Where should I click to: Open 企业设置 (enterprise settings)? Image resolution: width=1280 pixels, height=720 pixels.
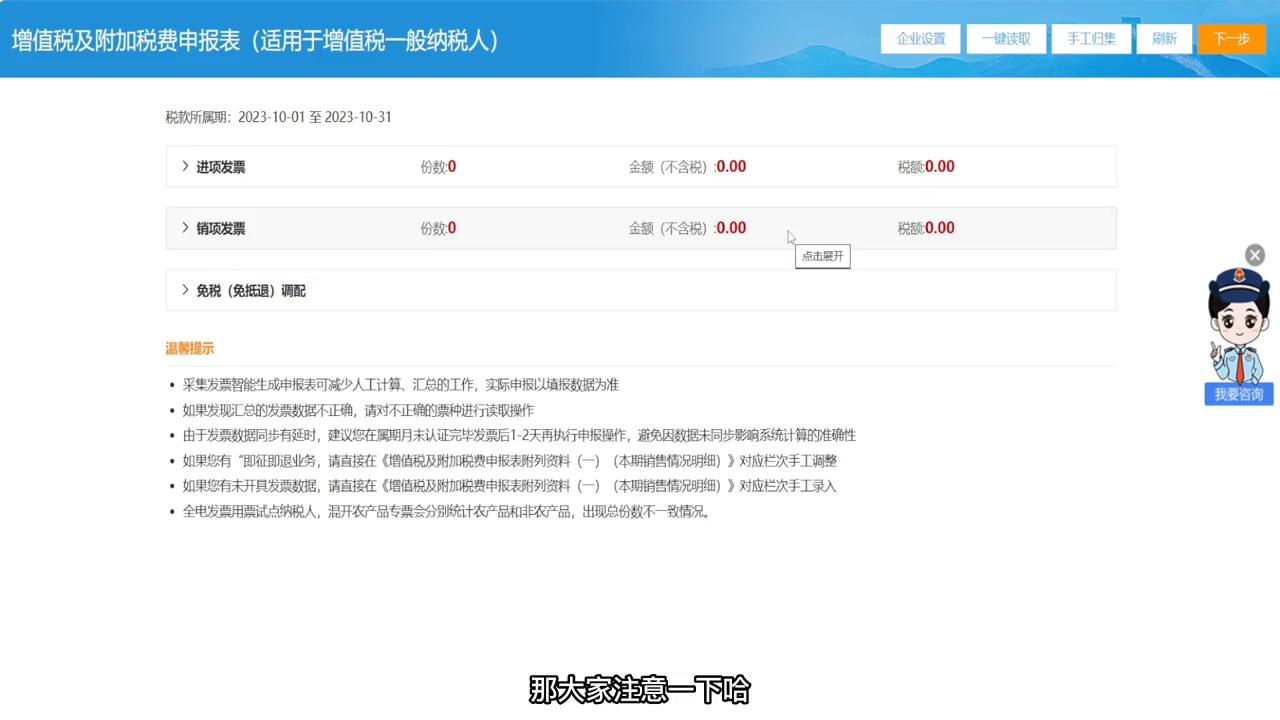click(919, 38)
